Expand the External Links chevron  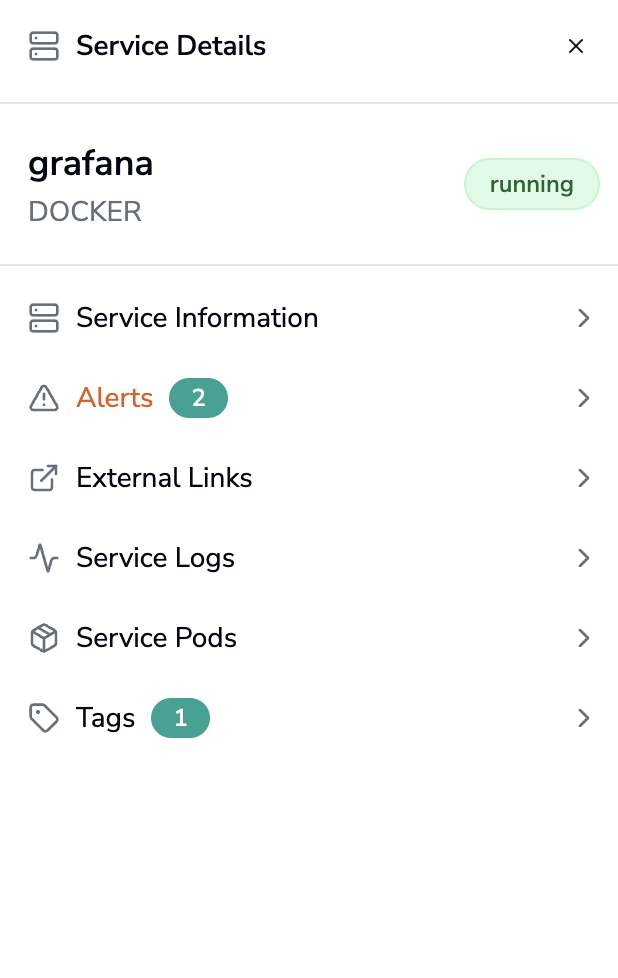(x=584, y=478)
